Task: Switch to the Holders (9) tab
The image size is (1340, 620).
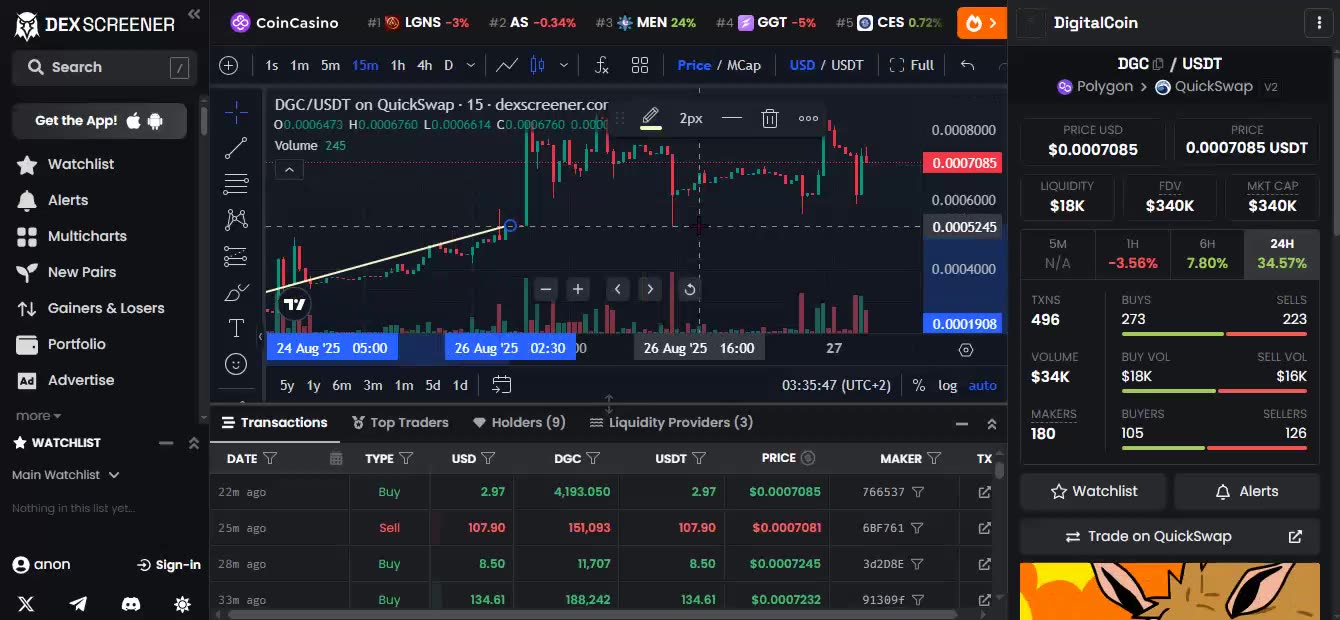Action: 520,422
